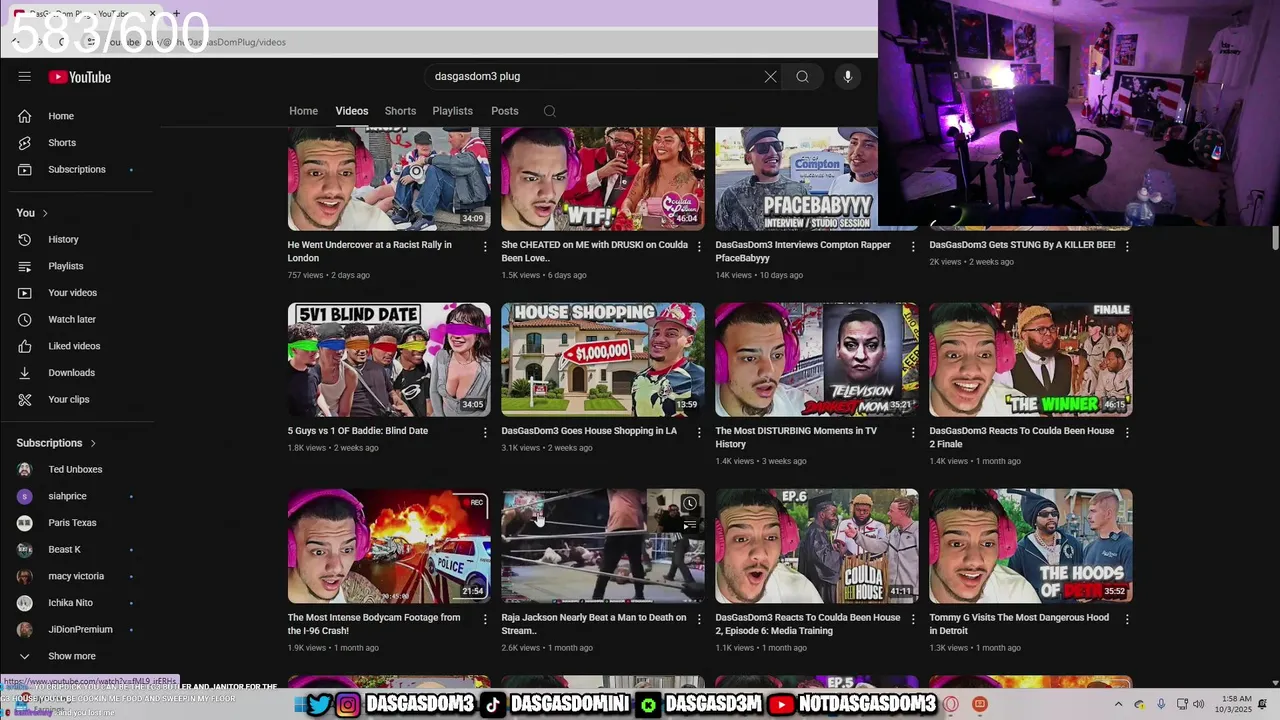Open options for Most DISTURBING Moments video
The height and width of the screenshot is (720, 1280).
(x=913, y=432)
